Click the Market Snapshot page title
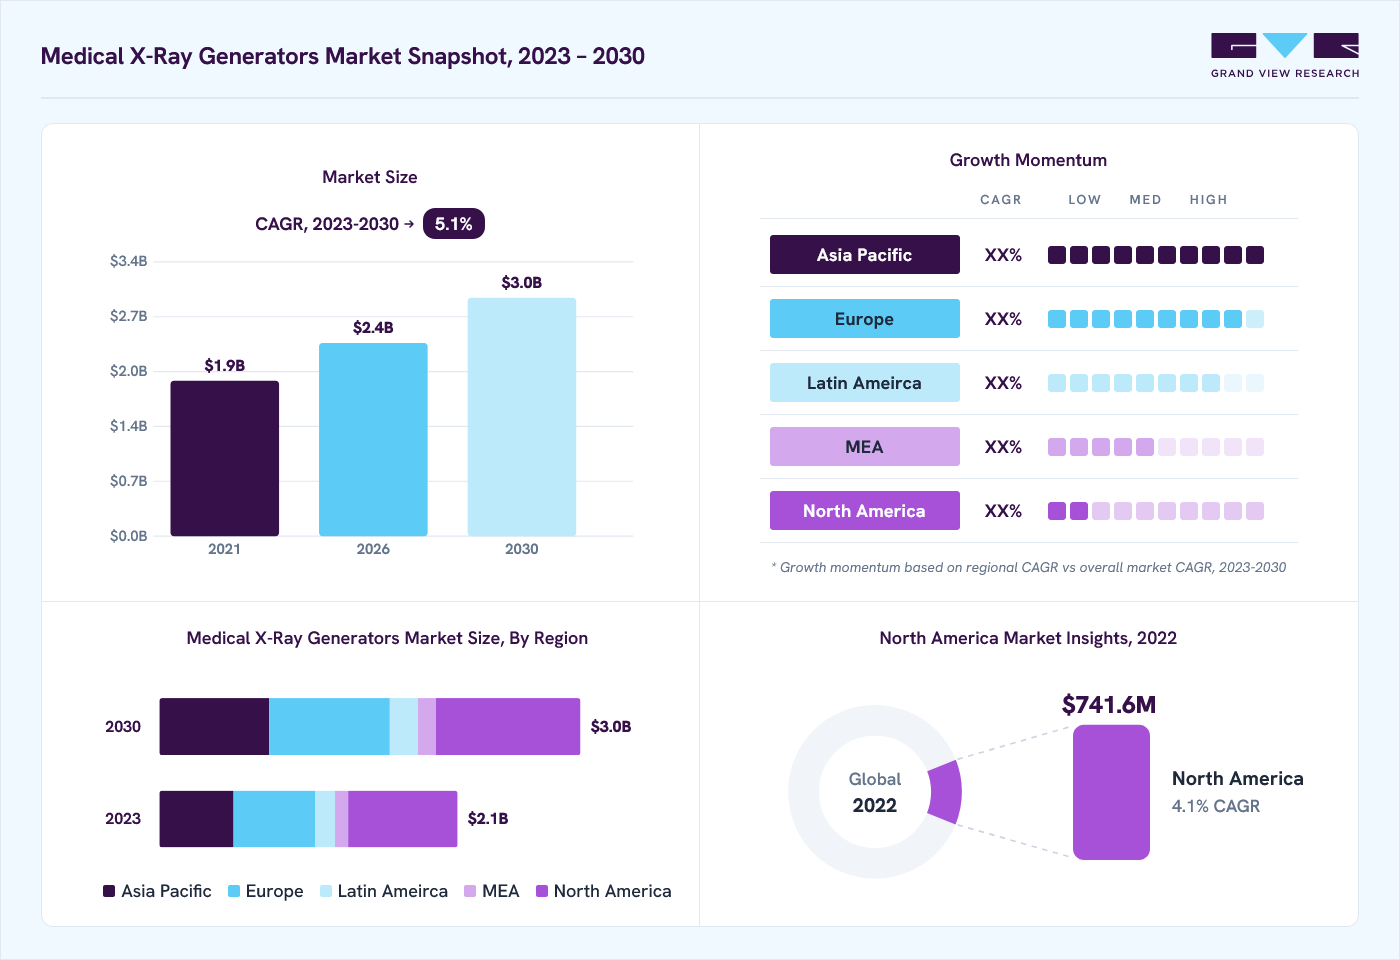Image resolution: width=1400 pixels, height=960 pixels. click(x=343, y=56)
